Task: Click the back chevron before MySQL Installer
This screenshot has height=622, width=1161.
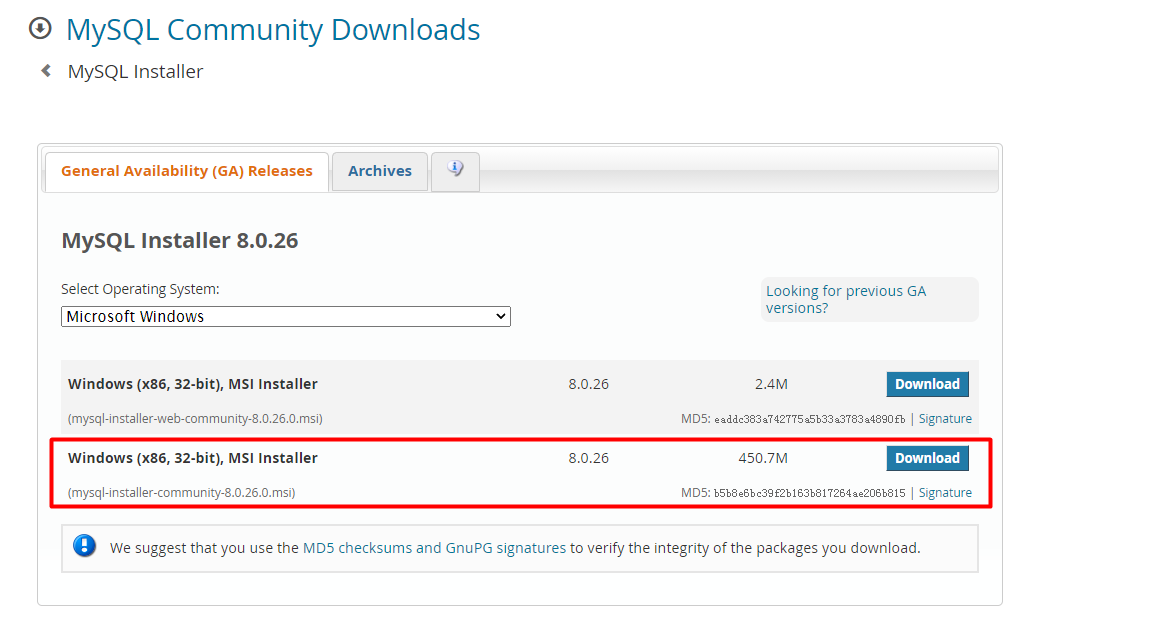Action: point(46,70)
